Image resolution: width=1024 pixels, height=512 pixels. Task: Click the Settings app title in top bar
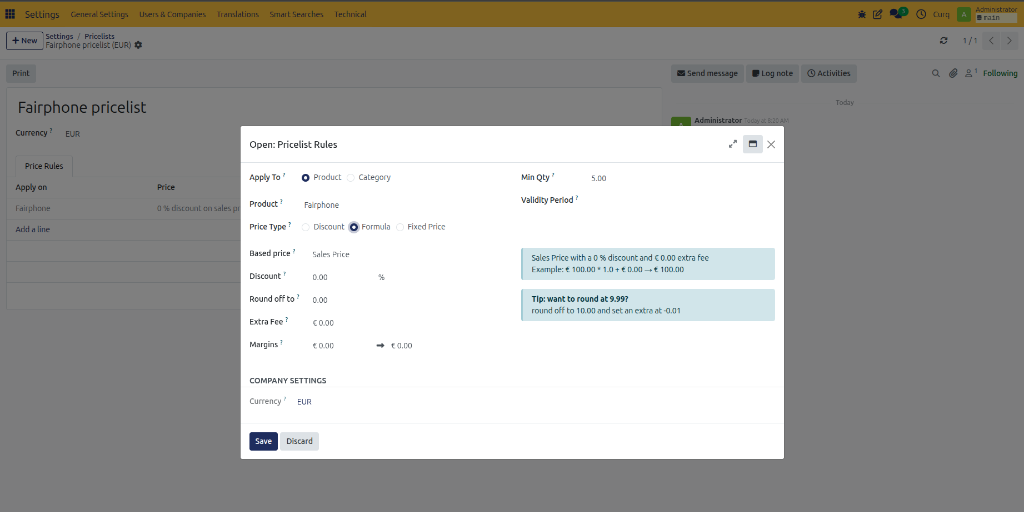[x=42, y=14]
